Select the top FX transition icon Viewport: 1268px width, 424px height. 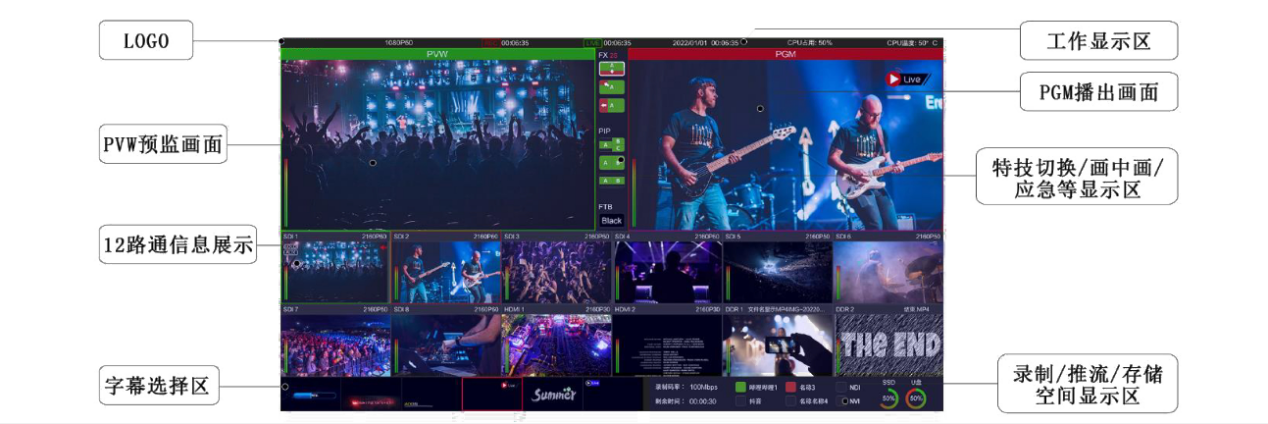(x=611, y=69)
